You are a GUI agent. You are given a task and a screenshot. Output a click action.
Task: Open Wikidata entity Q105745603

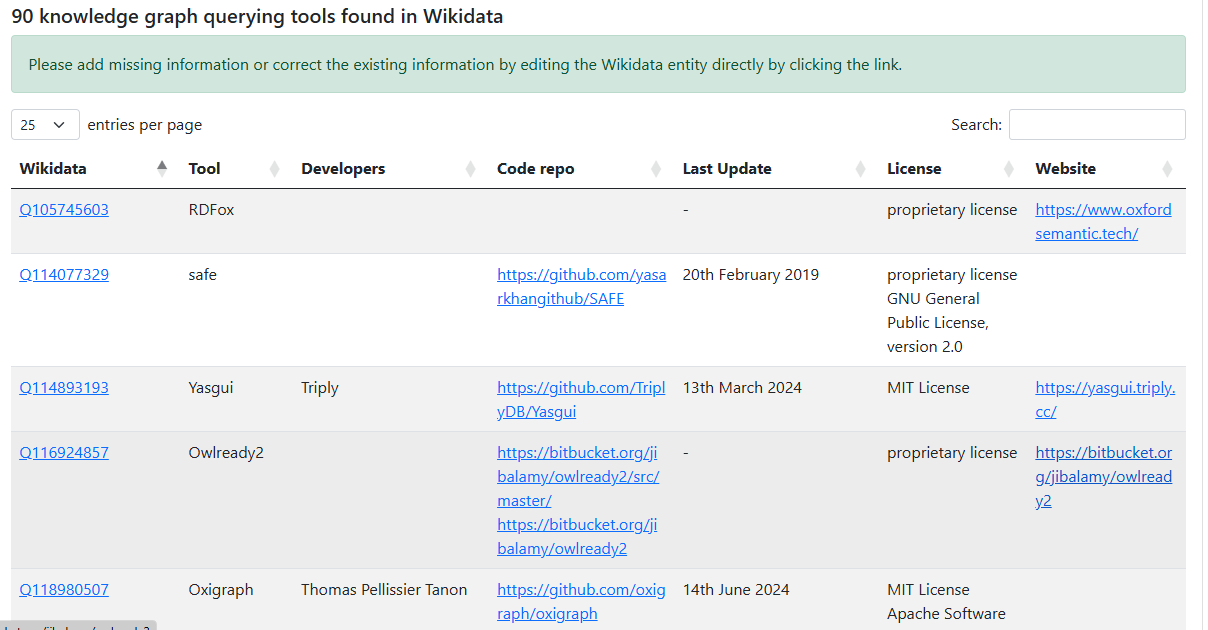64,210
